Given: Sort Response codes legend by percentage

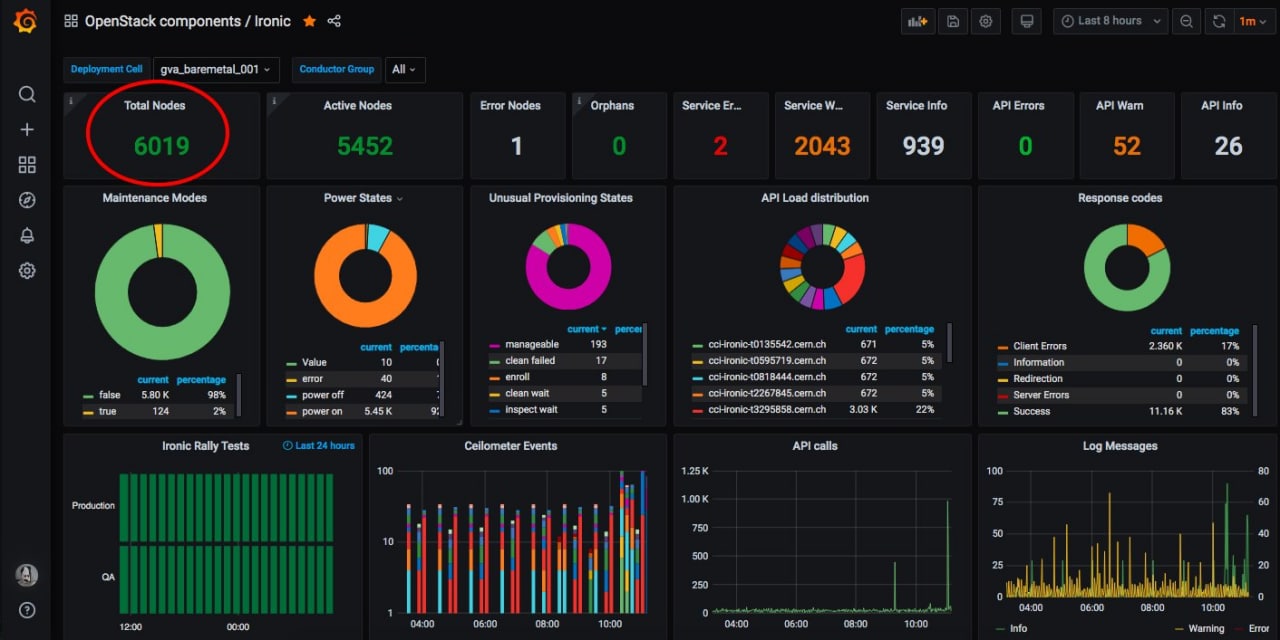Looking at the screenshot, I should click(x=1215, y=331).
